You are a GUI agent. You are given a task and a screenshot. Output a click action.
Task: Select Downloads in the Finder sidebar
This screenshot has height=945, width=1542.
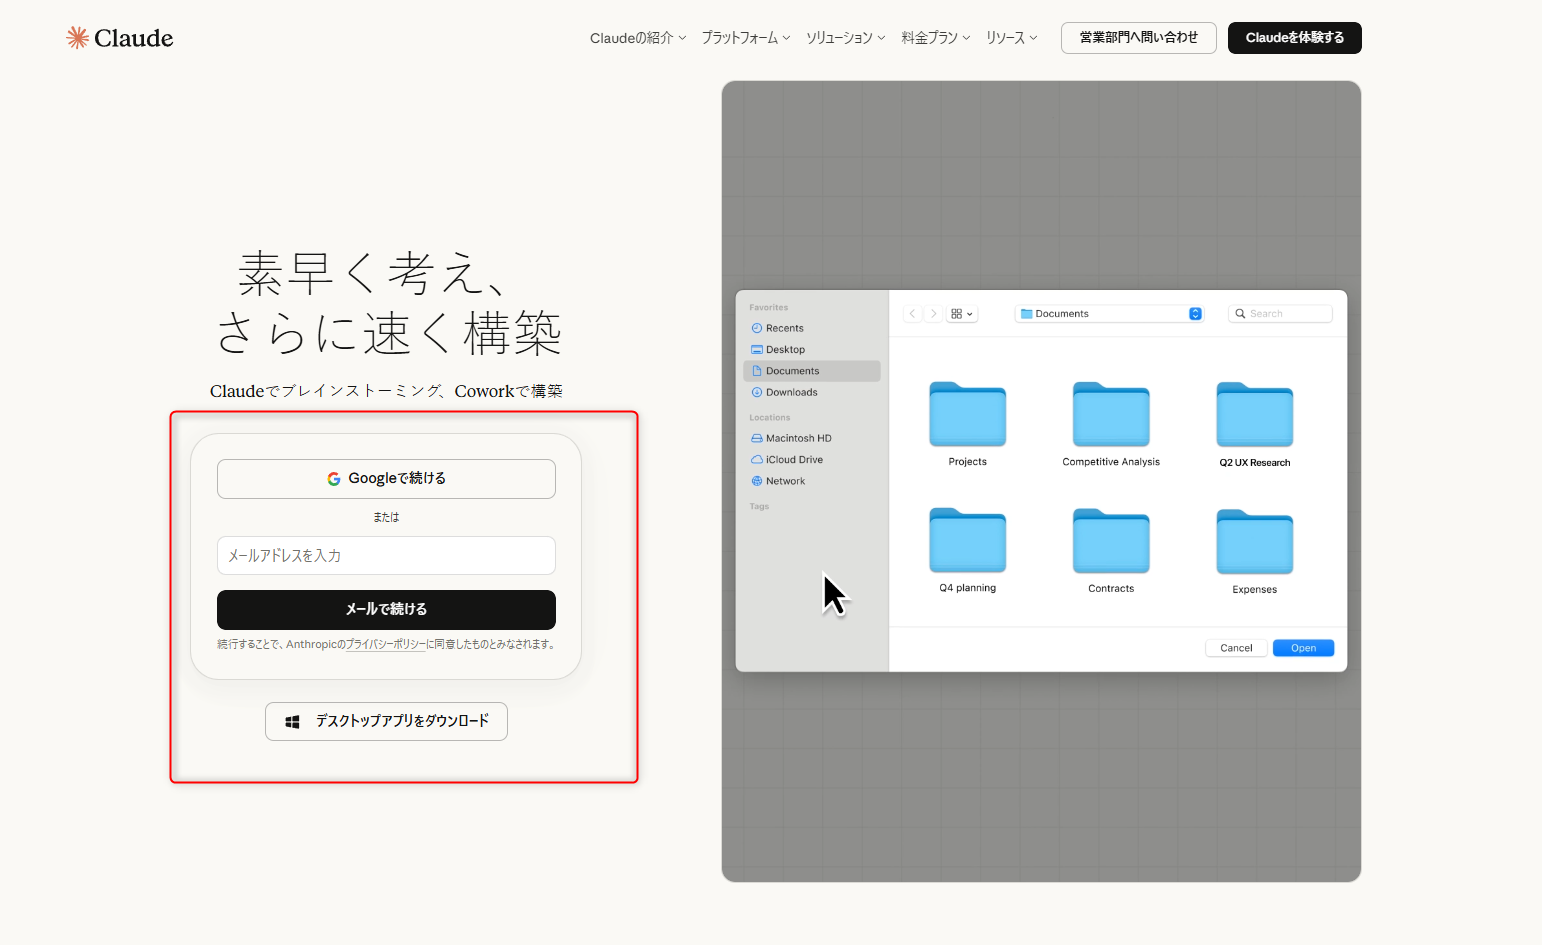[791, 393]
